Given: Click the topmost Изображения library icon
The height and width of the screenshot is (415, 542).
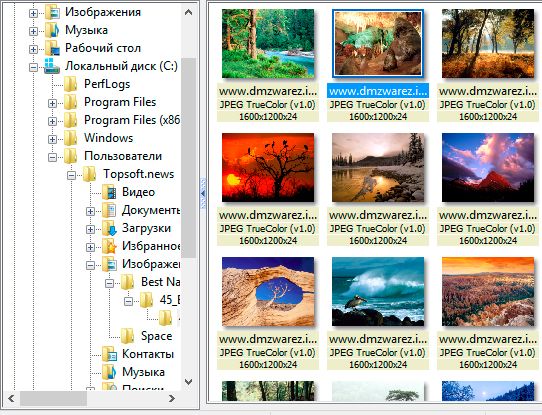Looking at the screenshot, I should pos(52,12).
